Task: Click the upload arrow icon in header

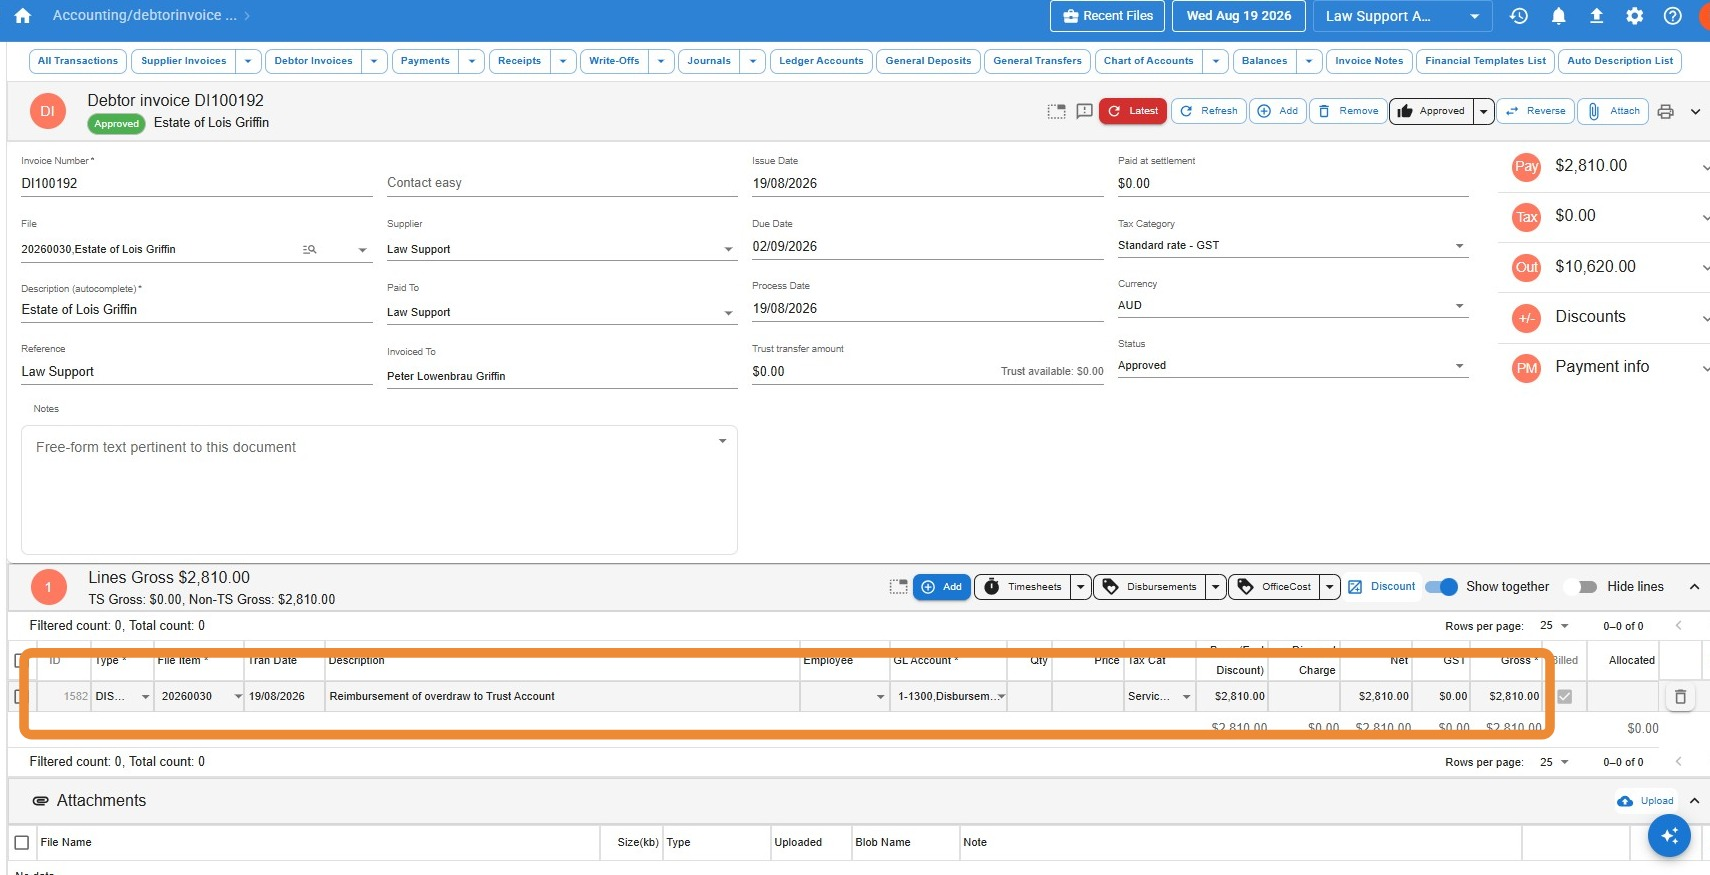Action: tap(1596, 16)
